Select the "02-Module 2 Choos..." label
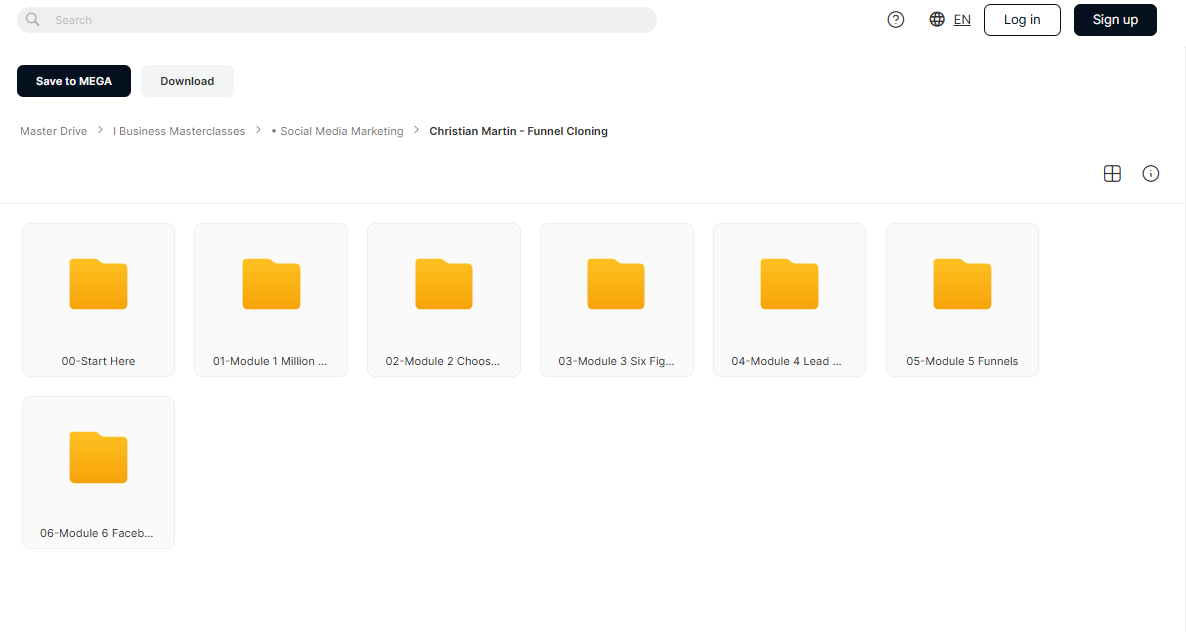 (442, 361)
